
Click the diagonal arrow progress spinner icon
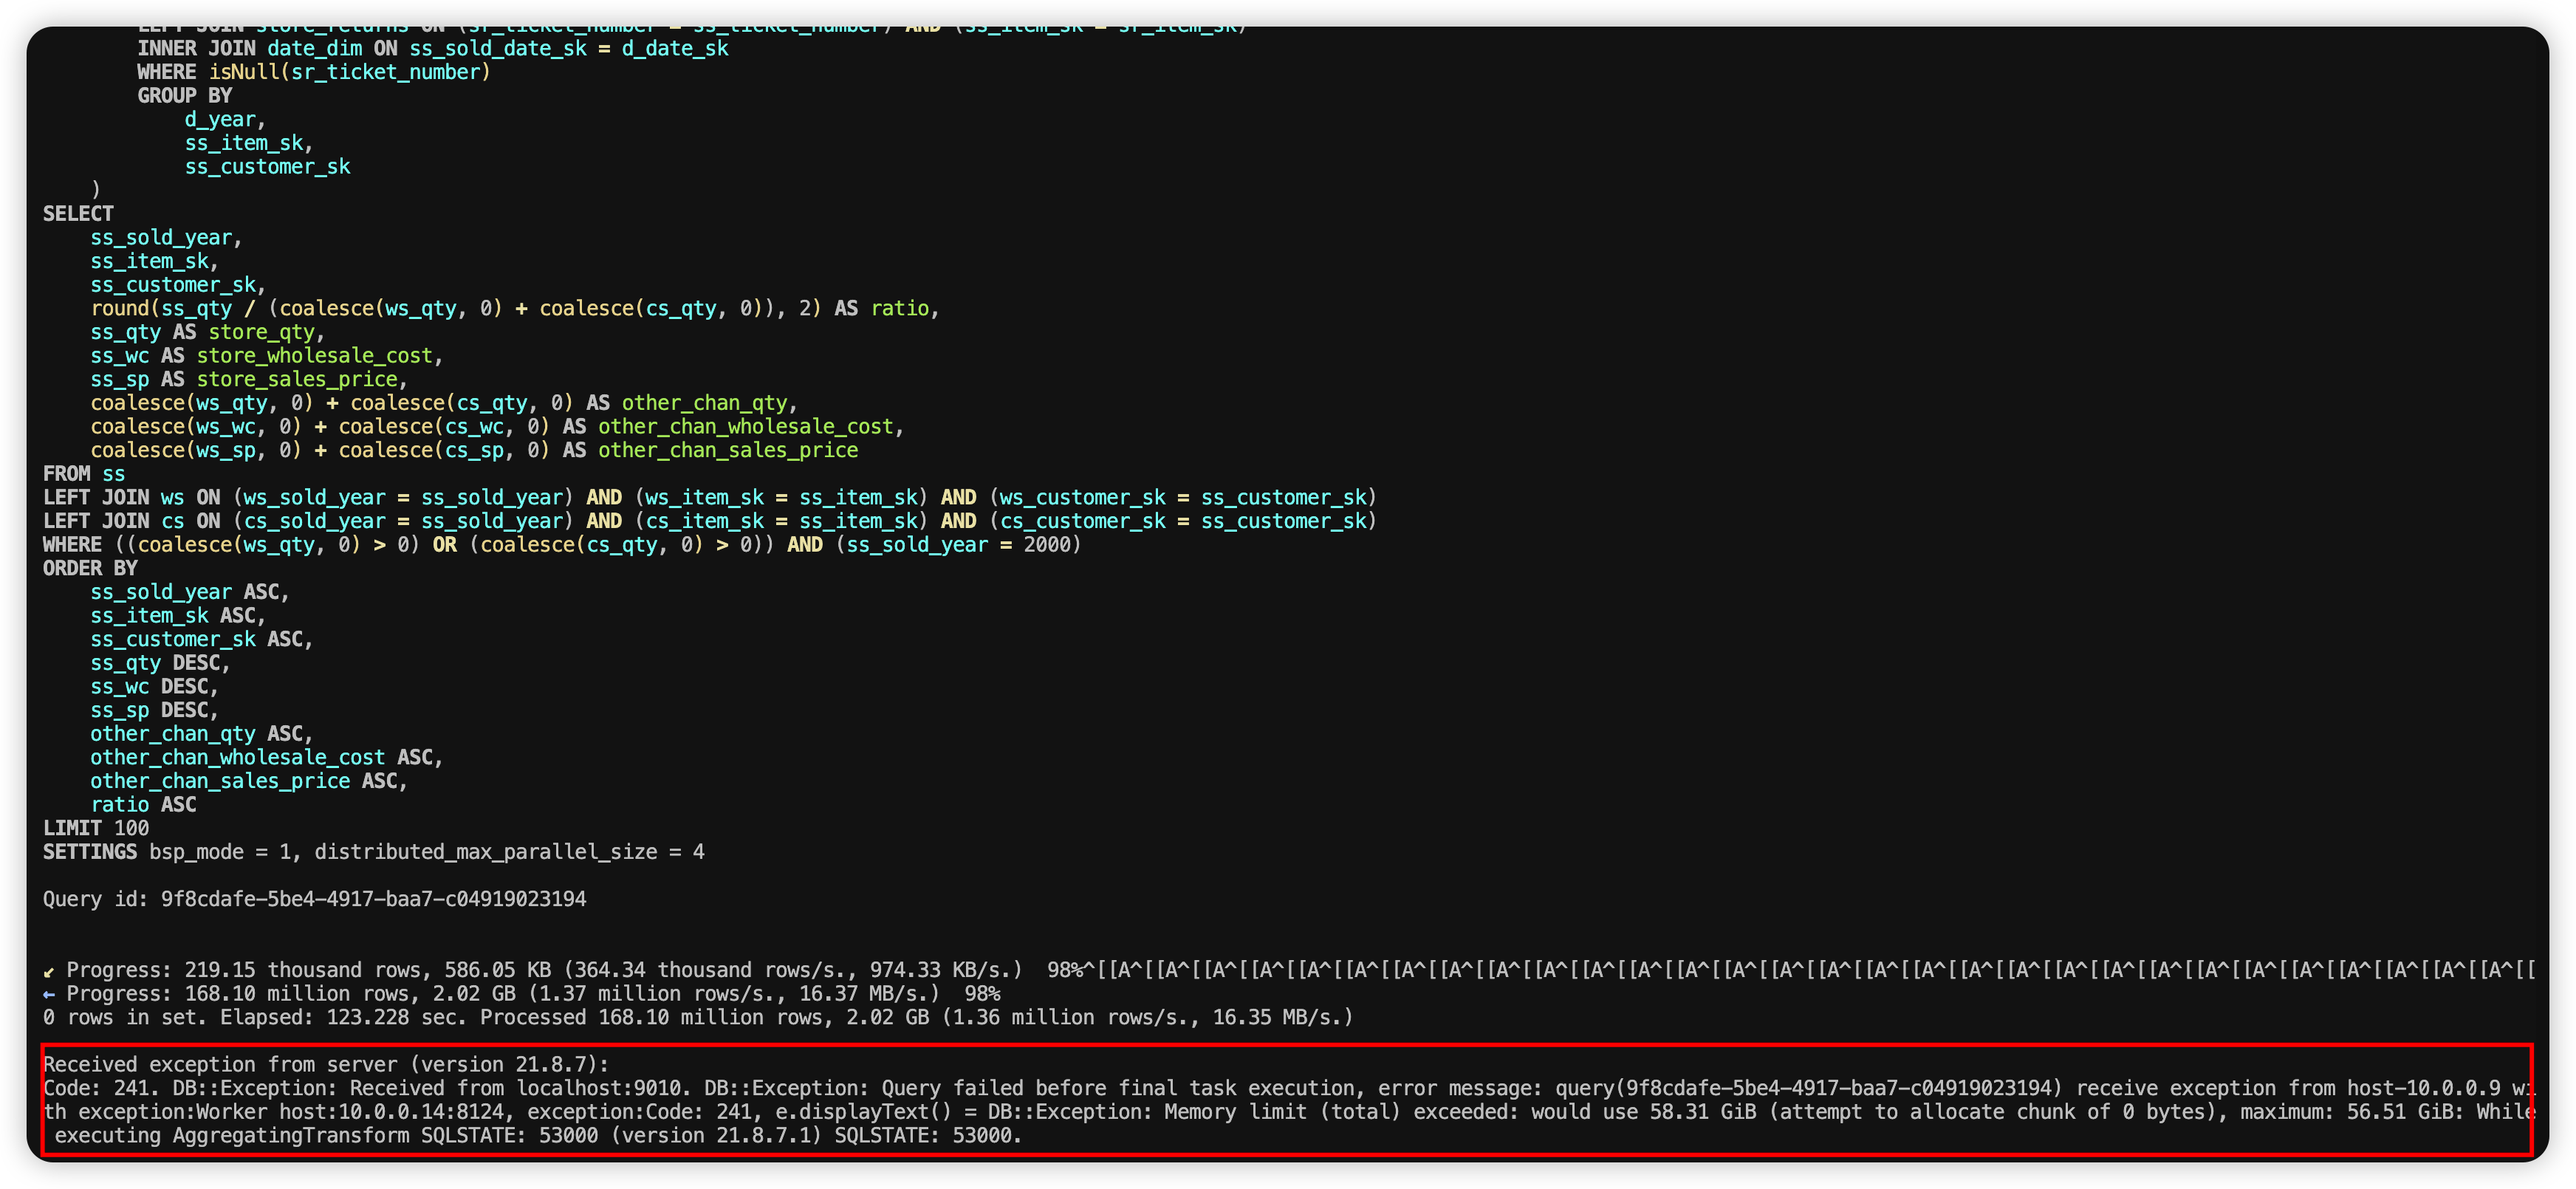[49, 971]
